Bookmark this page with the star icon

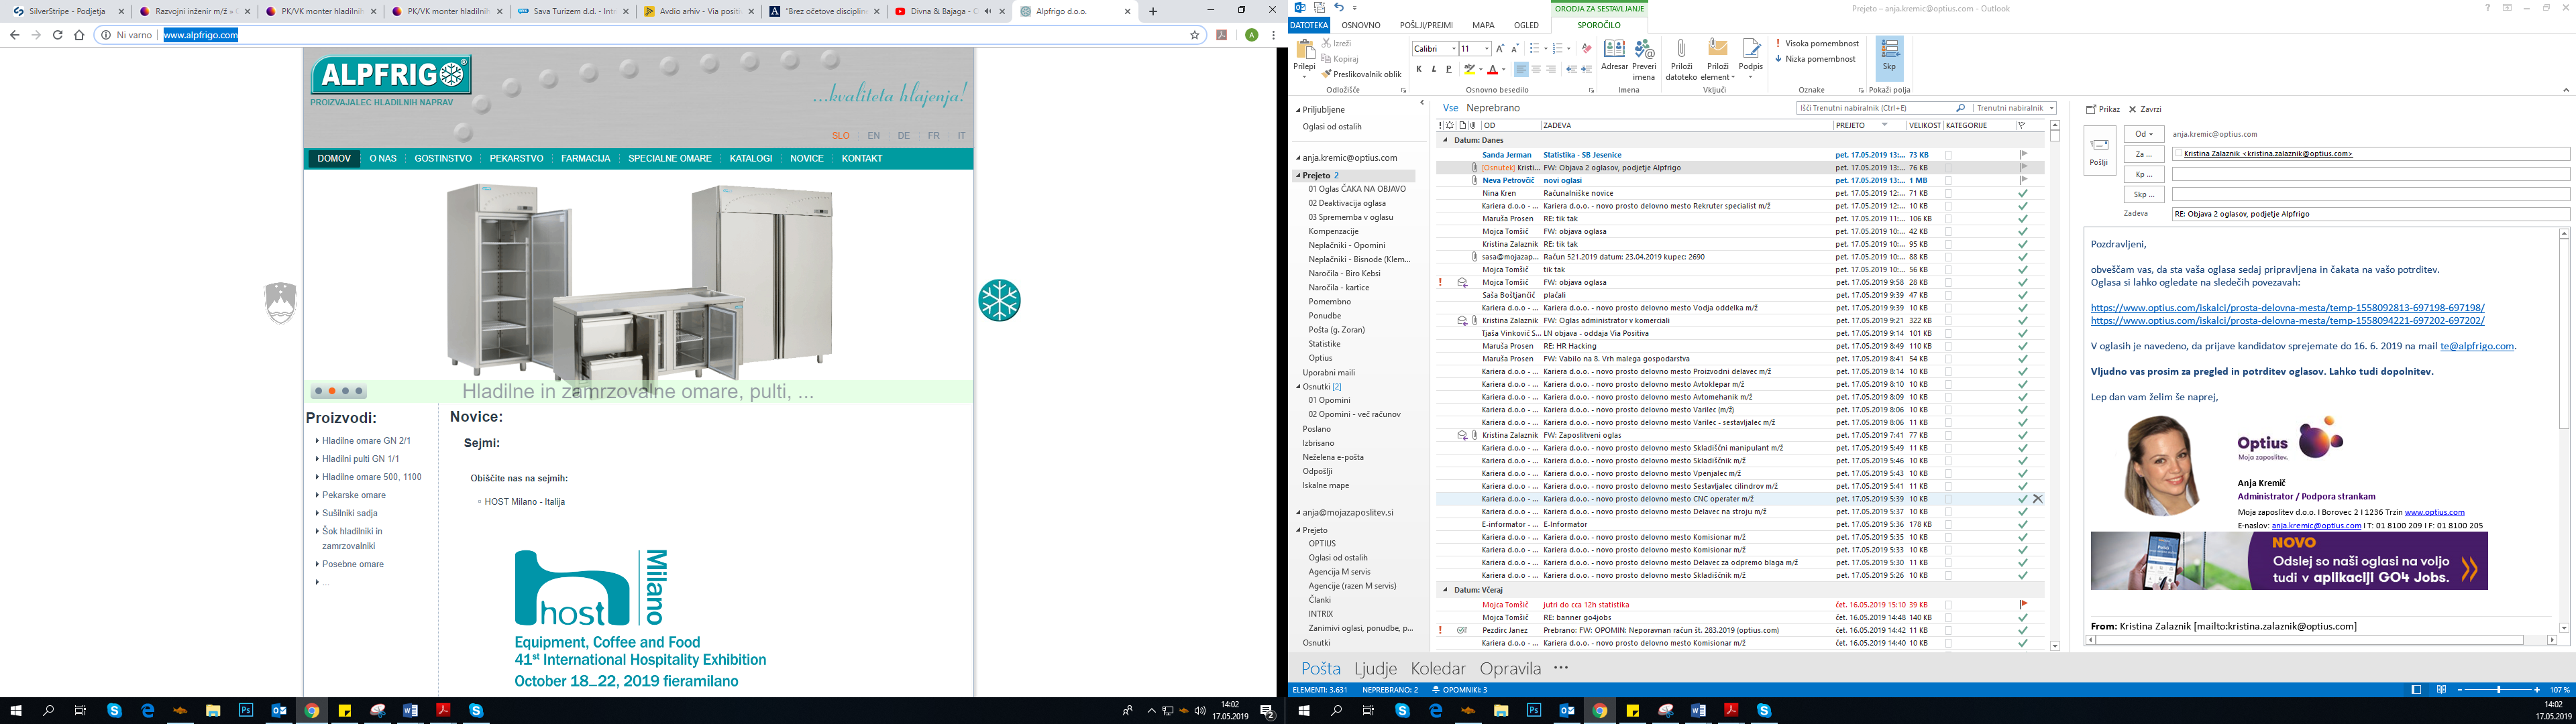tap(1194, 35)
